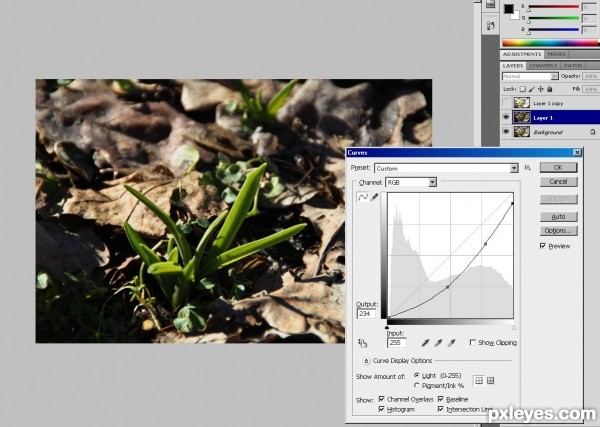This screenshot has width=600, height=427.
Task: Click the layer Opacity field
Action: pos(591,77)
